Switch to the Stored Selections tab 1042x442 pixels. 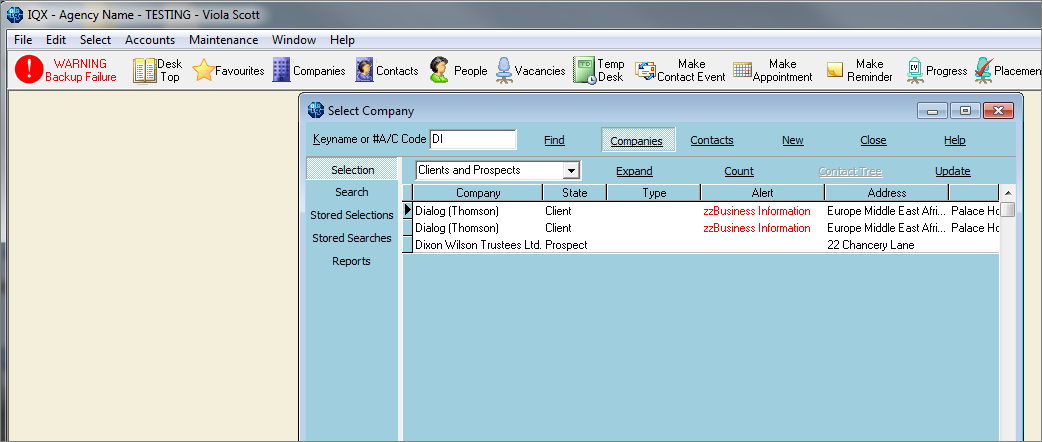[352, 215]
